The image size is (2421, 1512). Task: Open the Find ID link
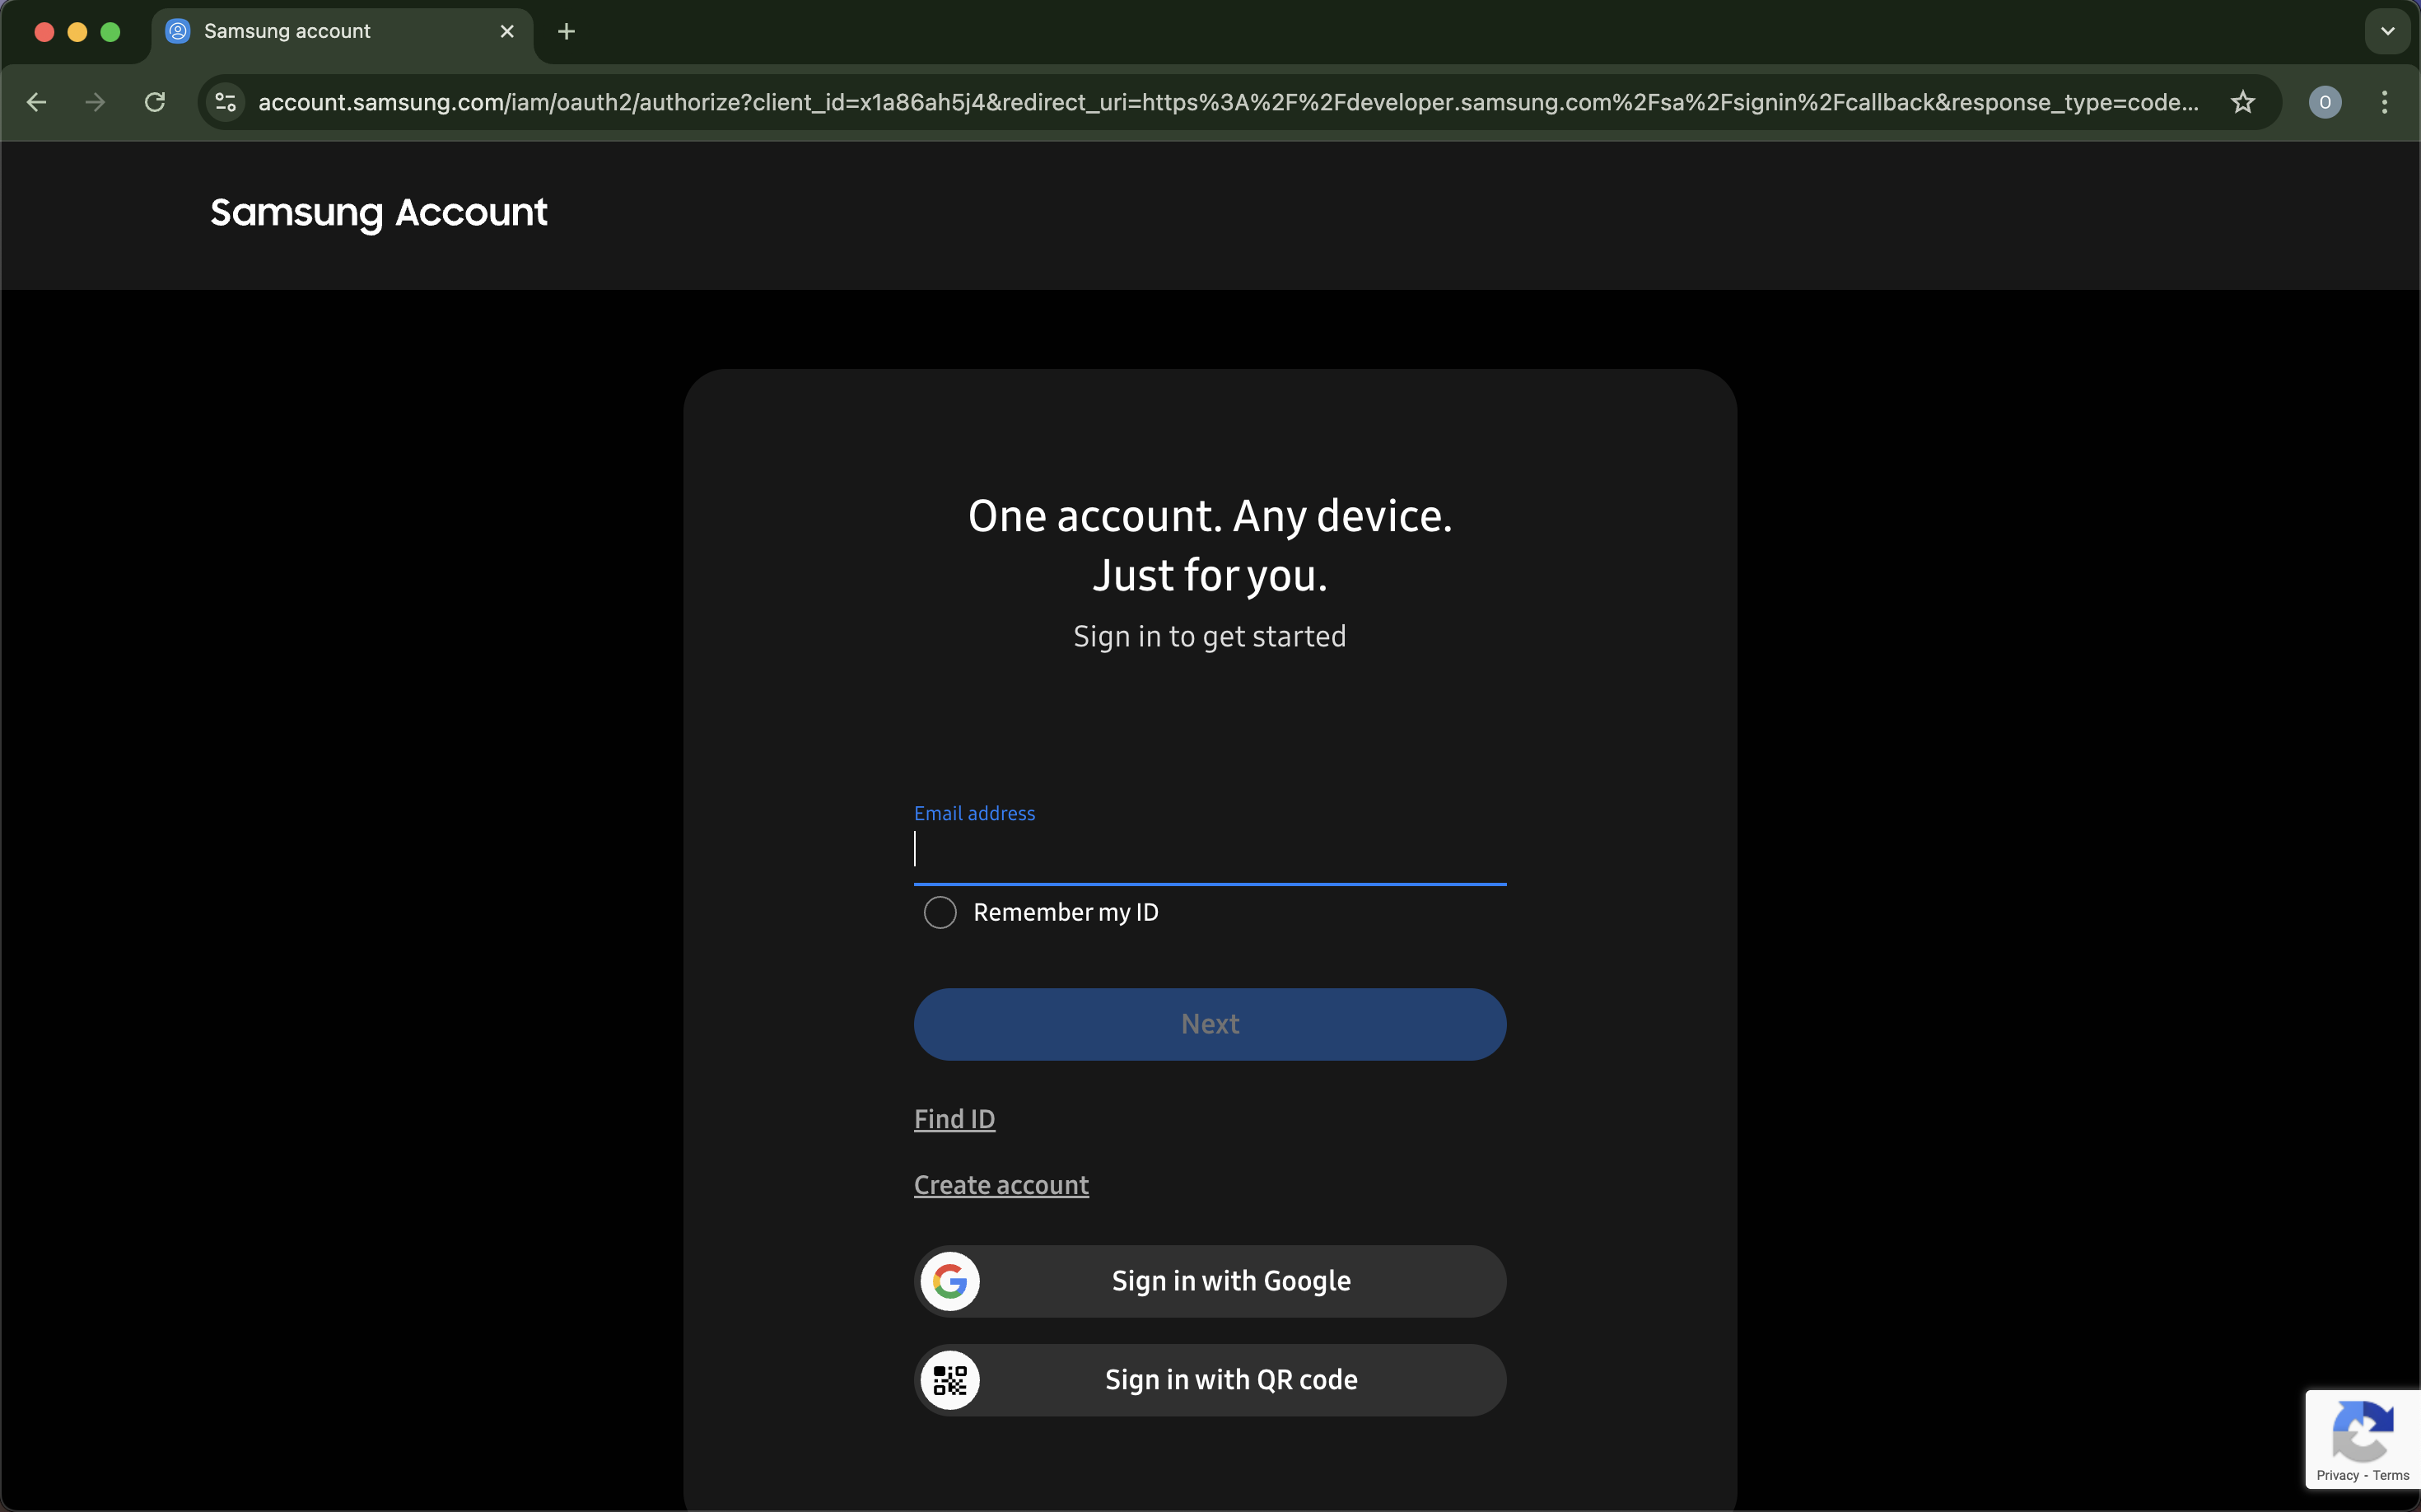pos(954,1119)
